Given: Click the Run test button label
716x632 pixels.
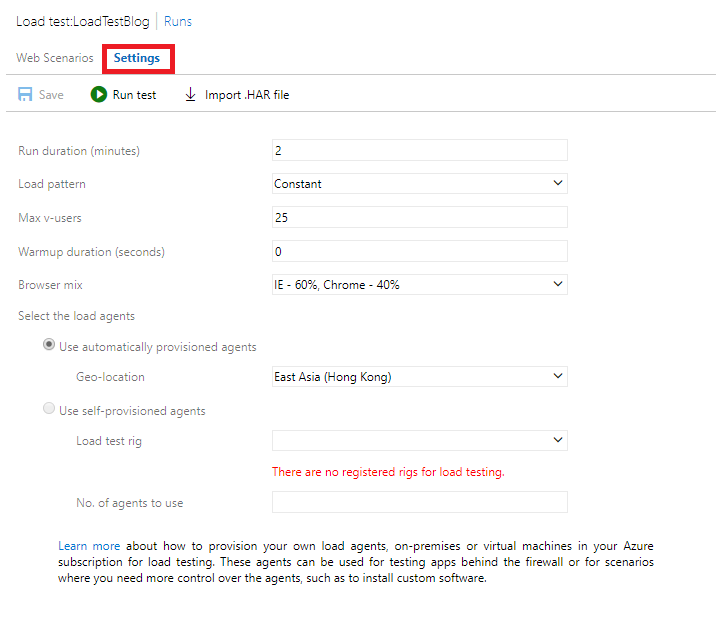Looking at the screenshot, I should [x=134, y=95].
